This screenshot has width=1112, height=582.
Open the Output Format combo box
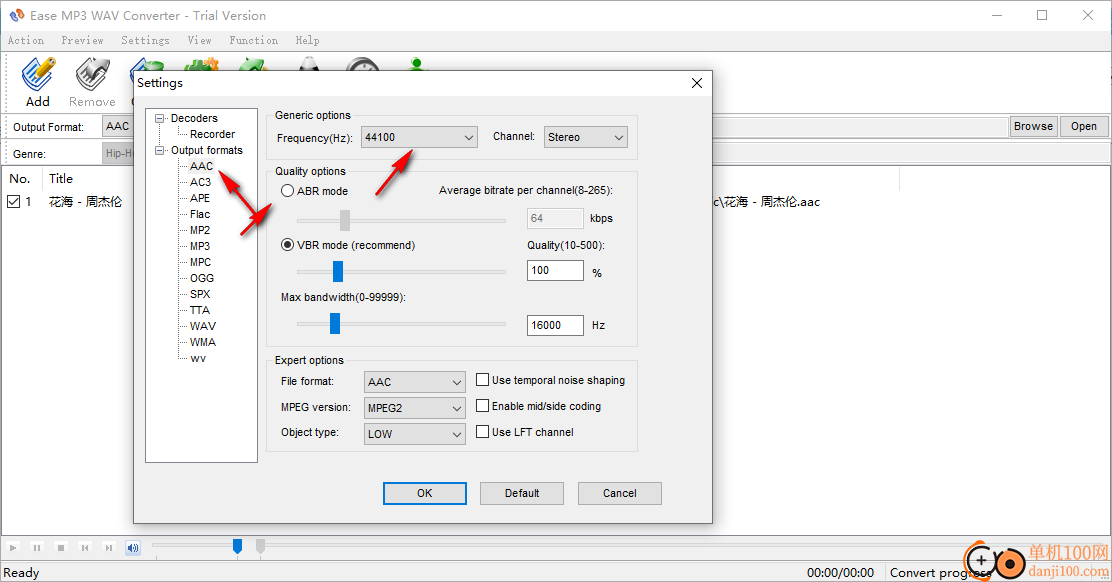tap(118, 126)
